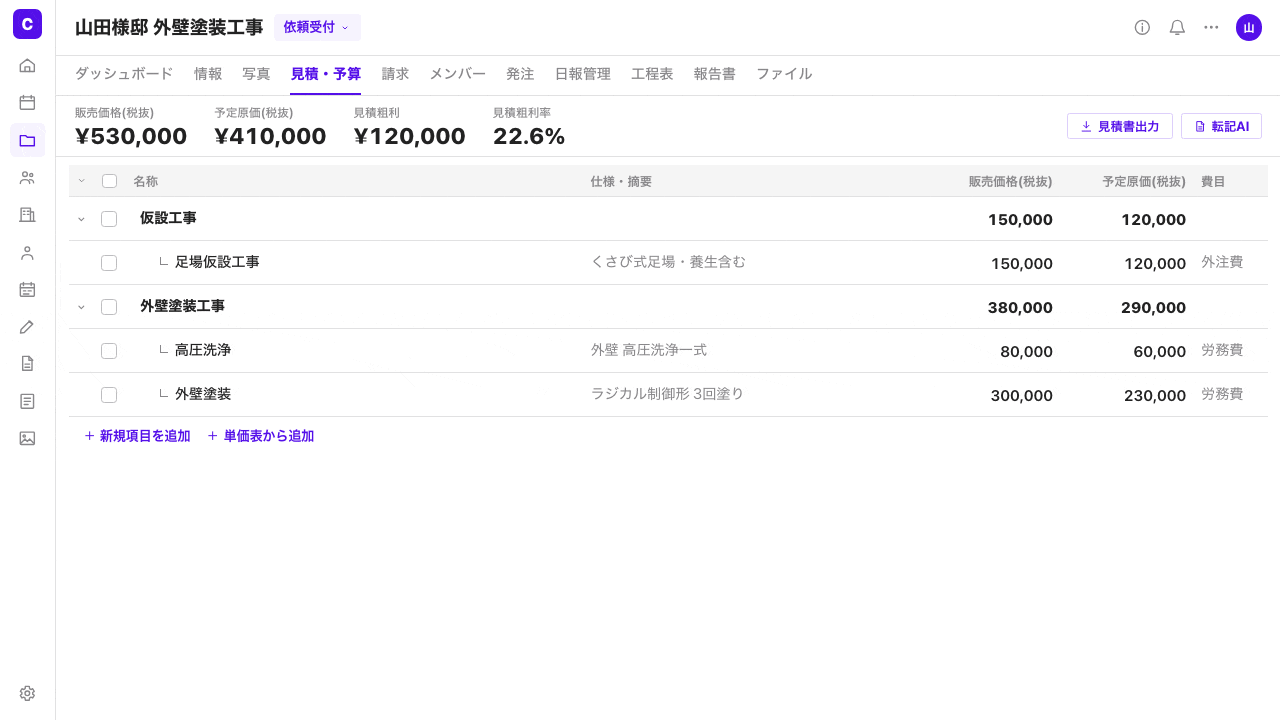Viewport: 1280px width, 720px height.
Task: Click the 外壁塗装 item name
Action: click(x=203, y=394)
